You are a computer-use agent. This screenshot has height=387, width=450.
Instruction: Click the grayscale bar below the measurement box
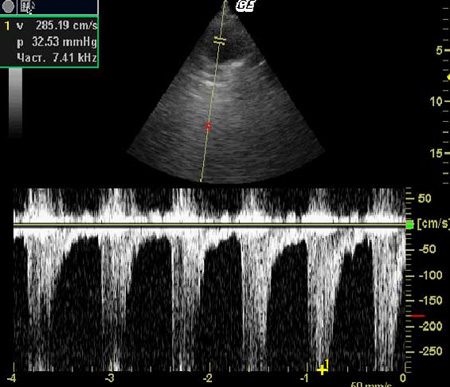click(15, 102)
